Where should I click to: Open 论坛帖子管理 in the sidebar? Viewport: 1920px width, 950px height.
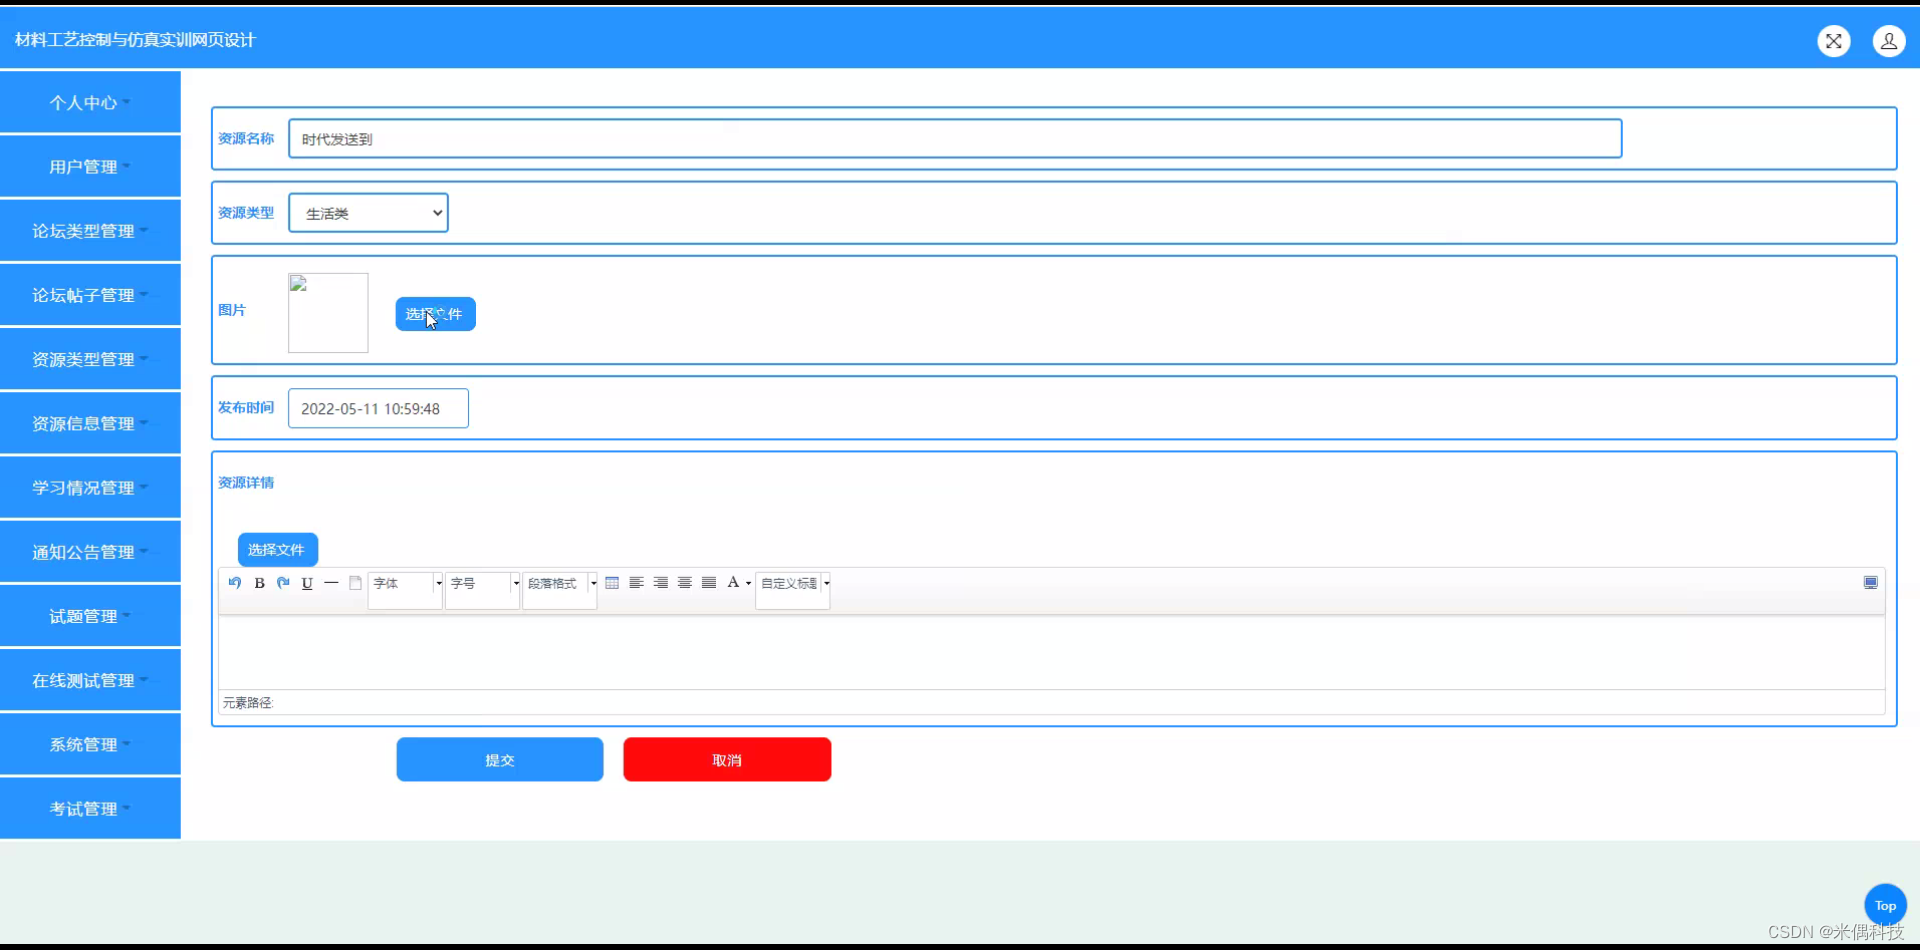pos(90,295)
